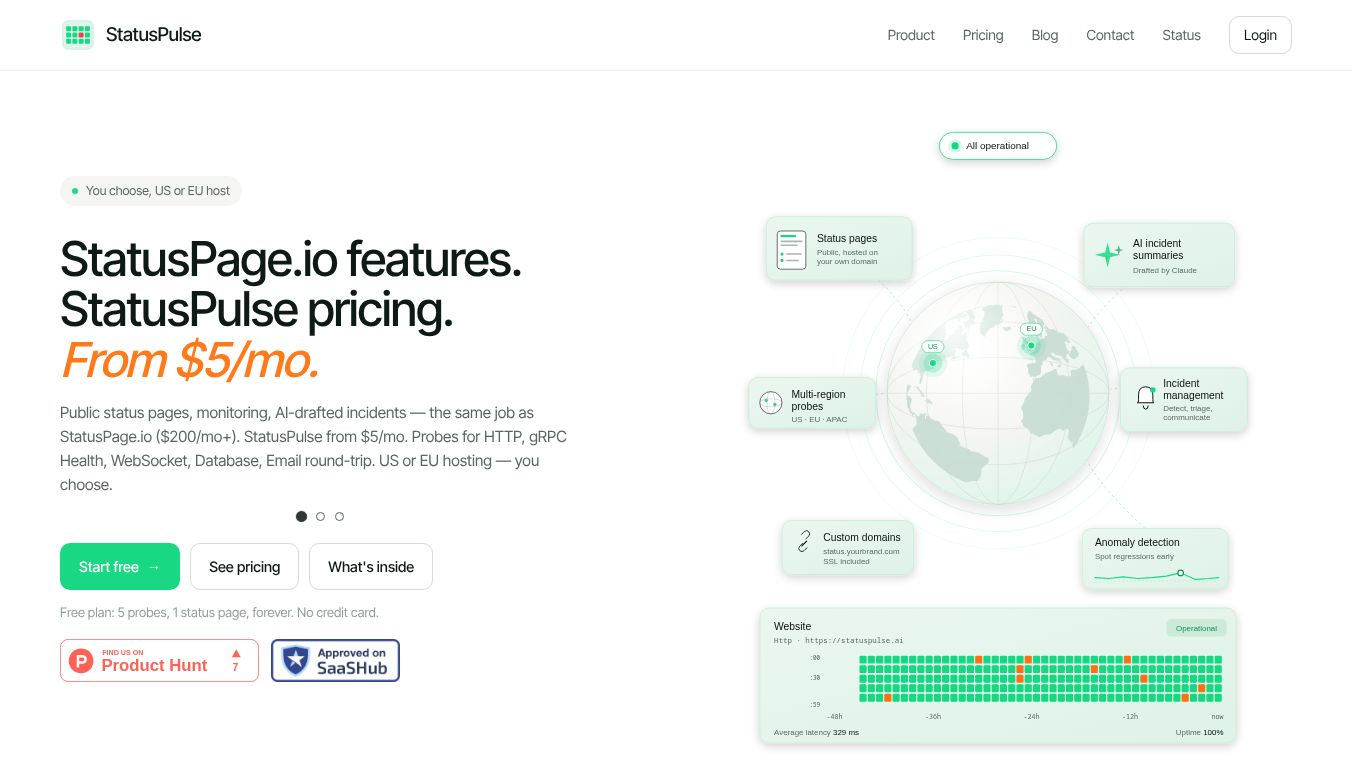Open the Pricing nav link
The width and height of the screenshot is (1352, 760).
tap(983, 35)
